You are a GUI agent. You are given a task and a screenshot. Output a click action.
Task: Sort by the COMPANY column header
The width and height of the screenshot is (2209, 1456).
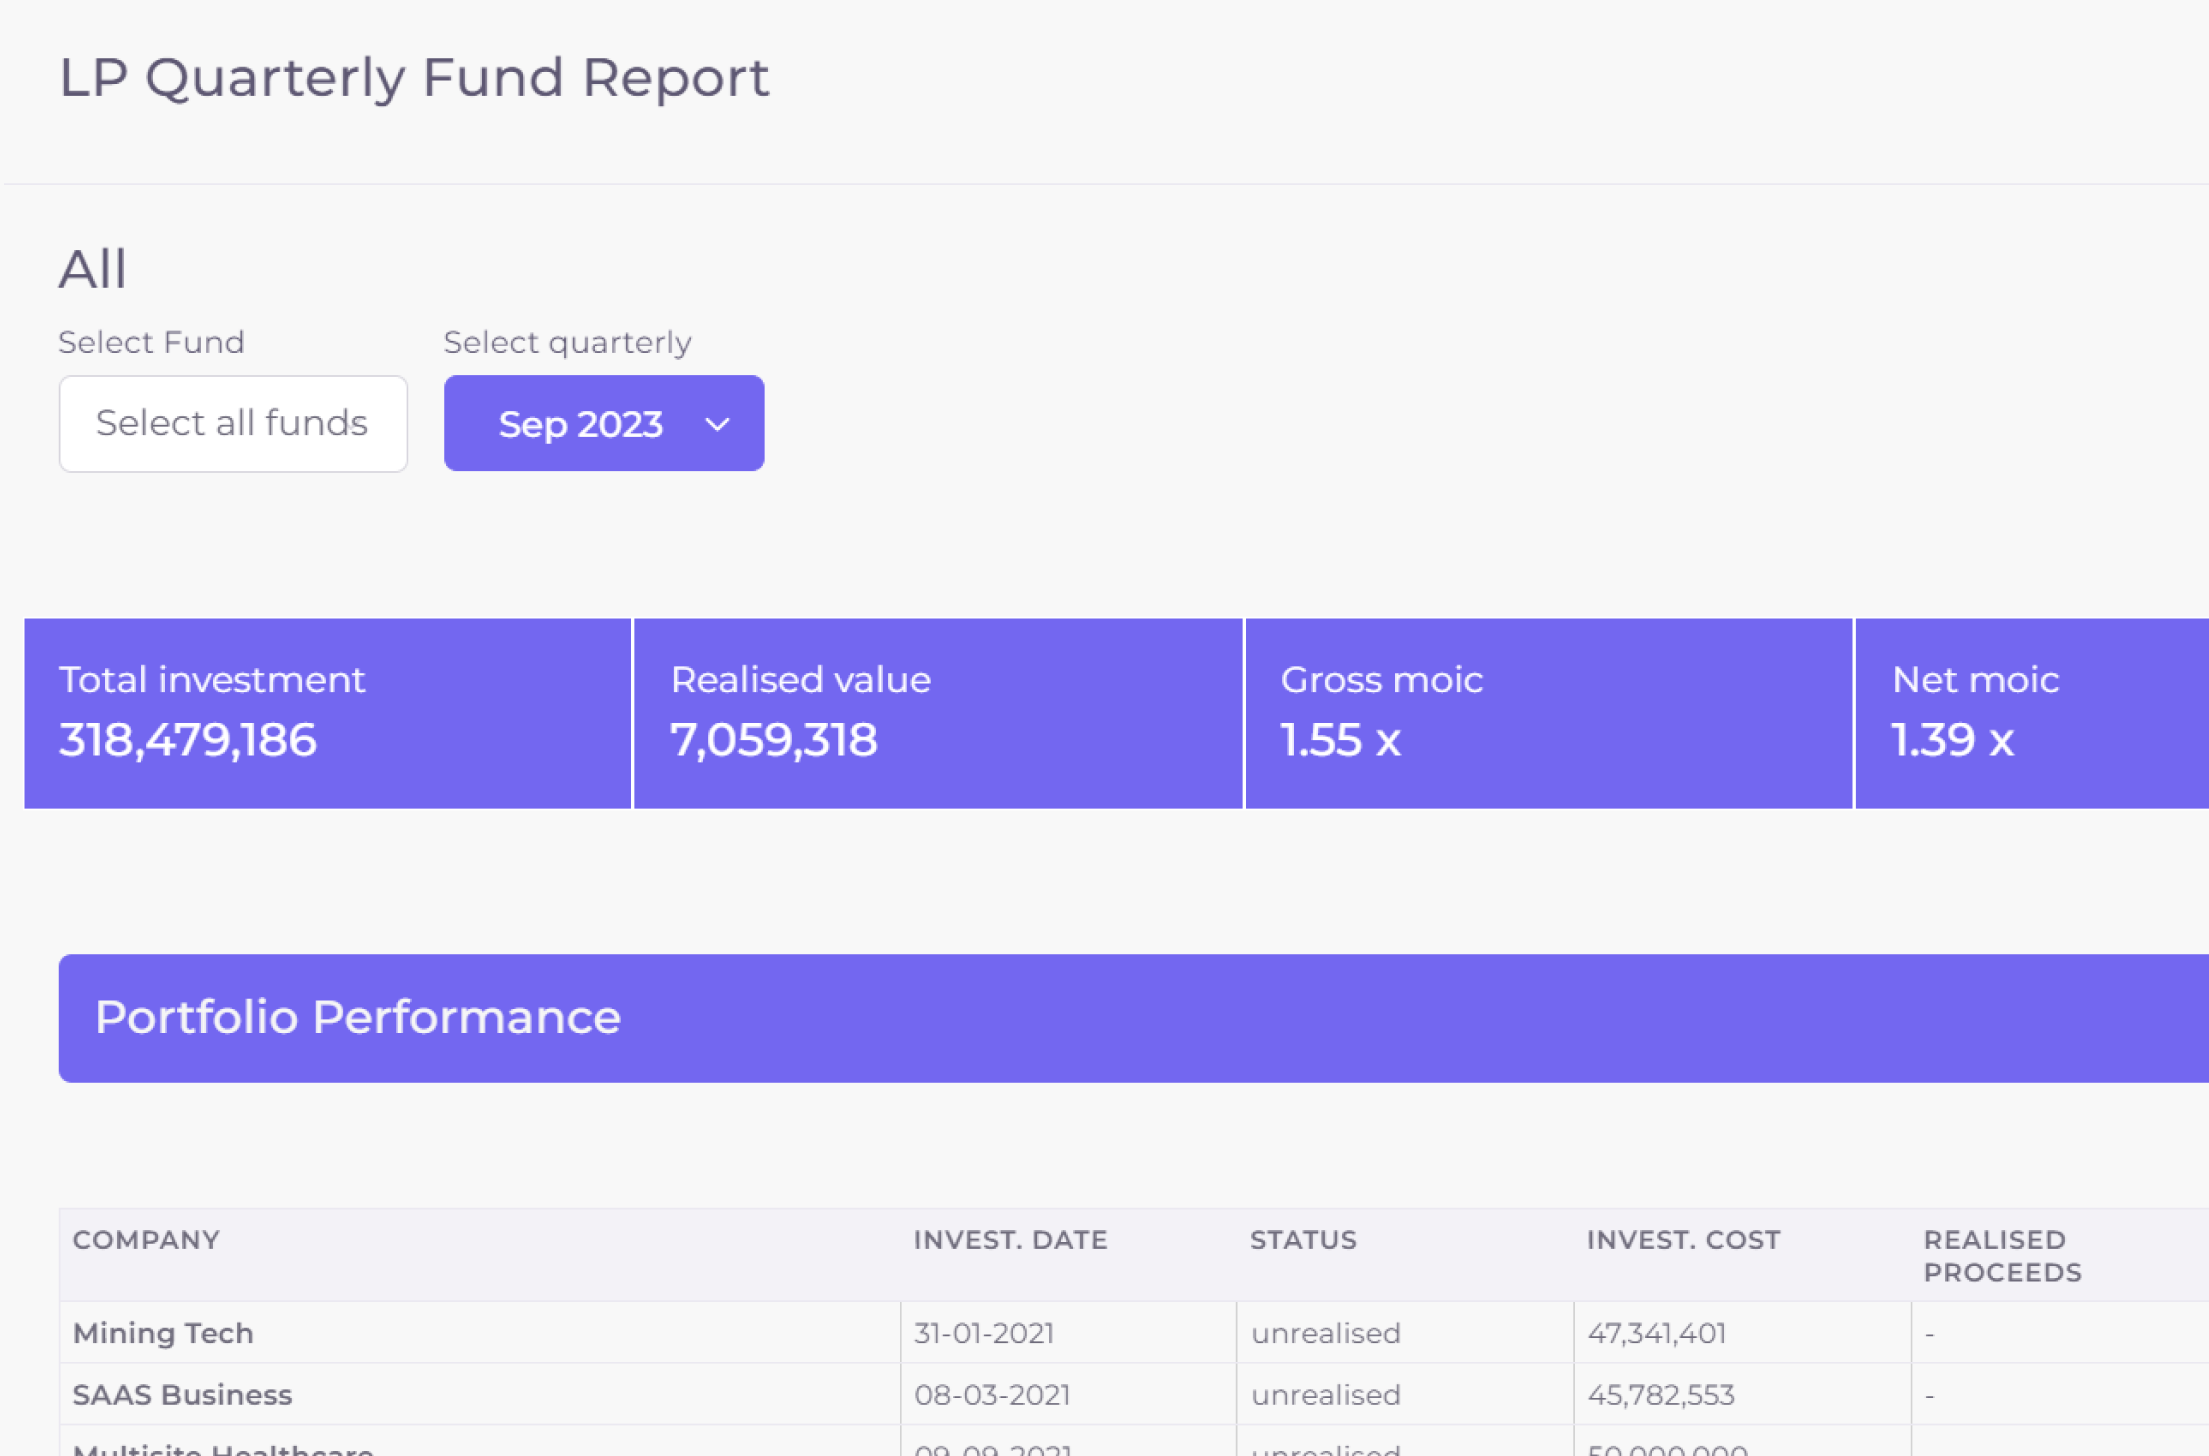[x=146, y=1240]
